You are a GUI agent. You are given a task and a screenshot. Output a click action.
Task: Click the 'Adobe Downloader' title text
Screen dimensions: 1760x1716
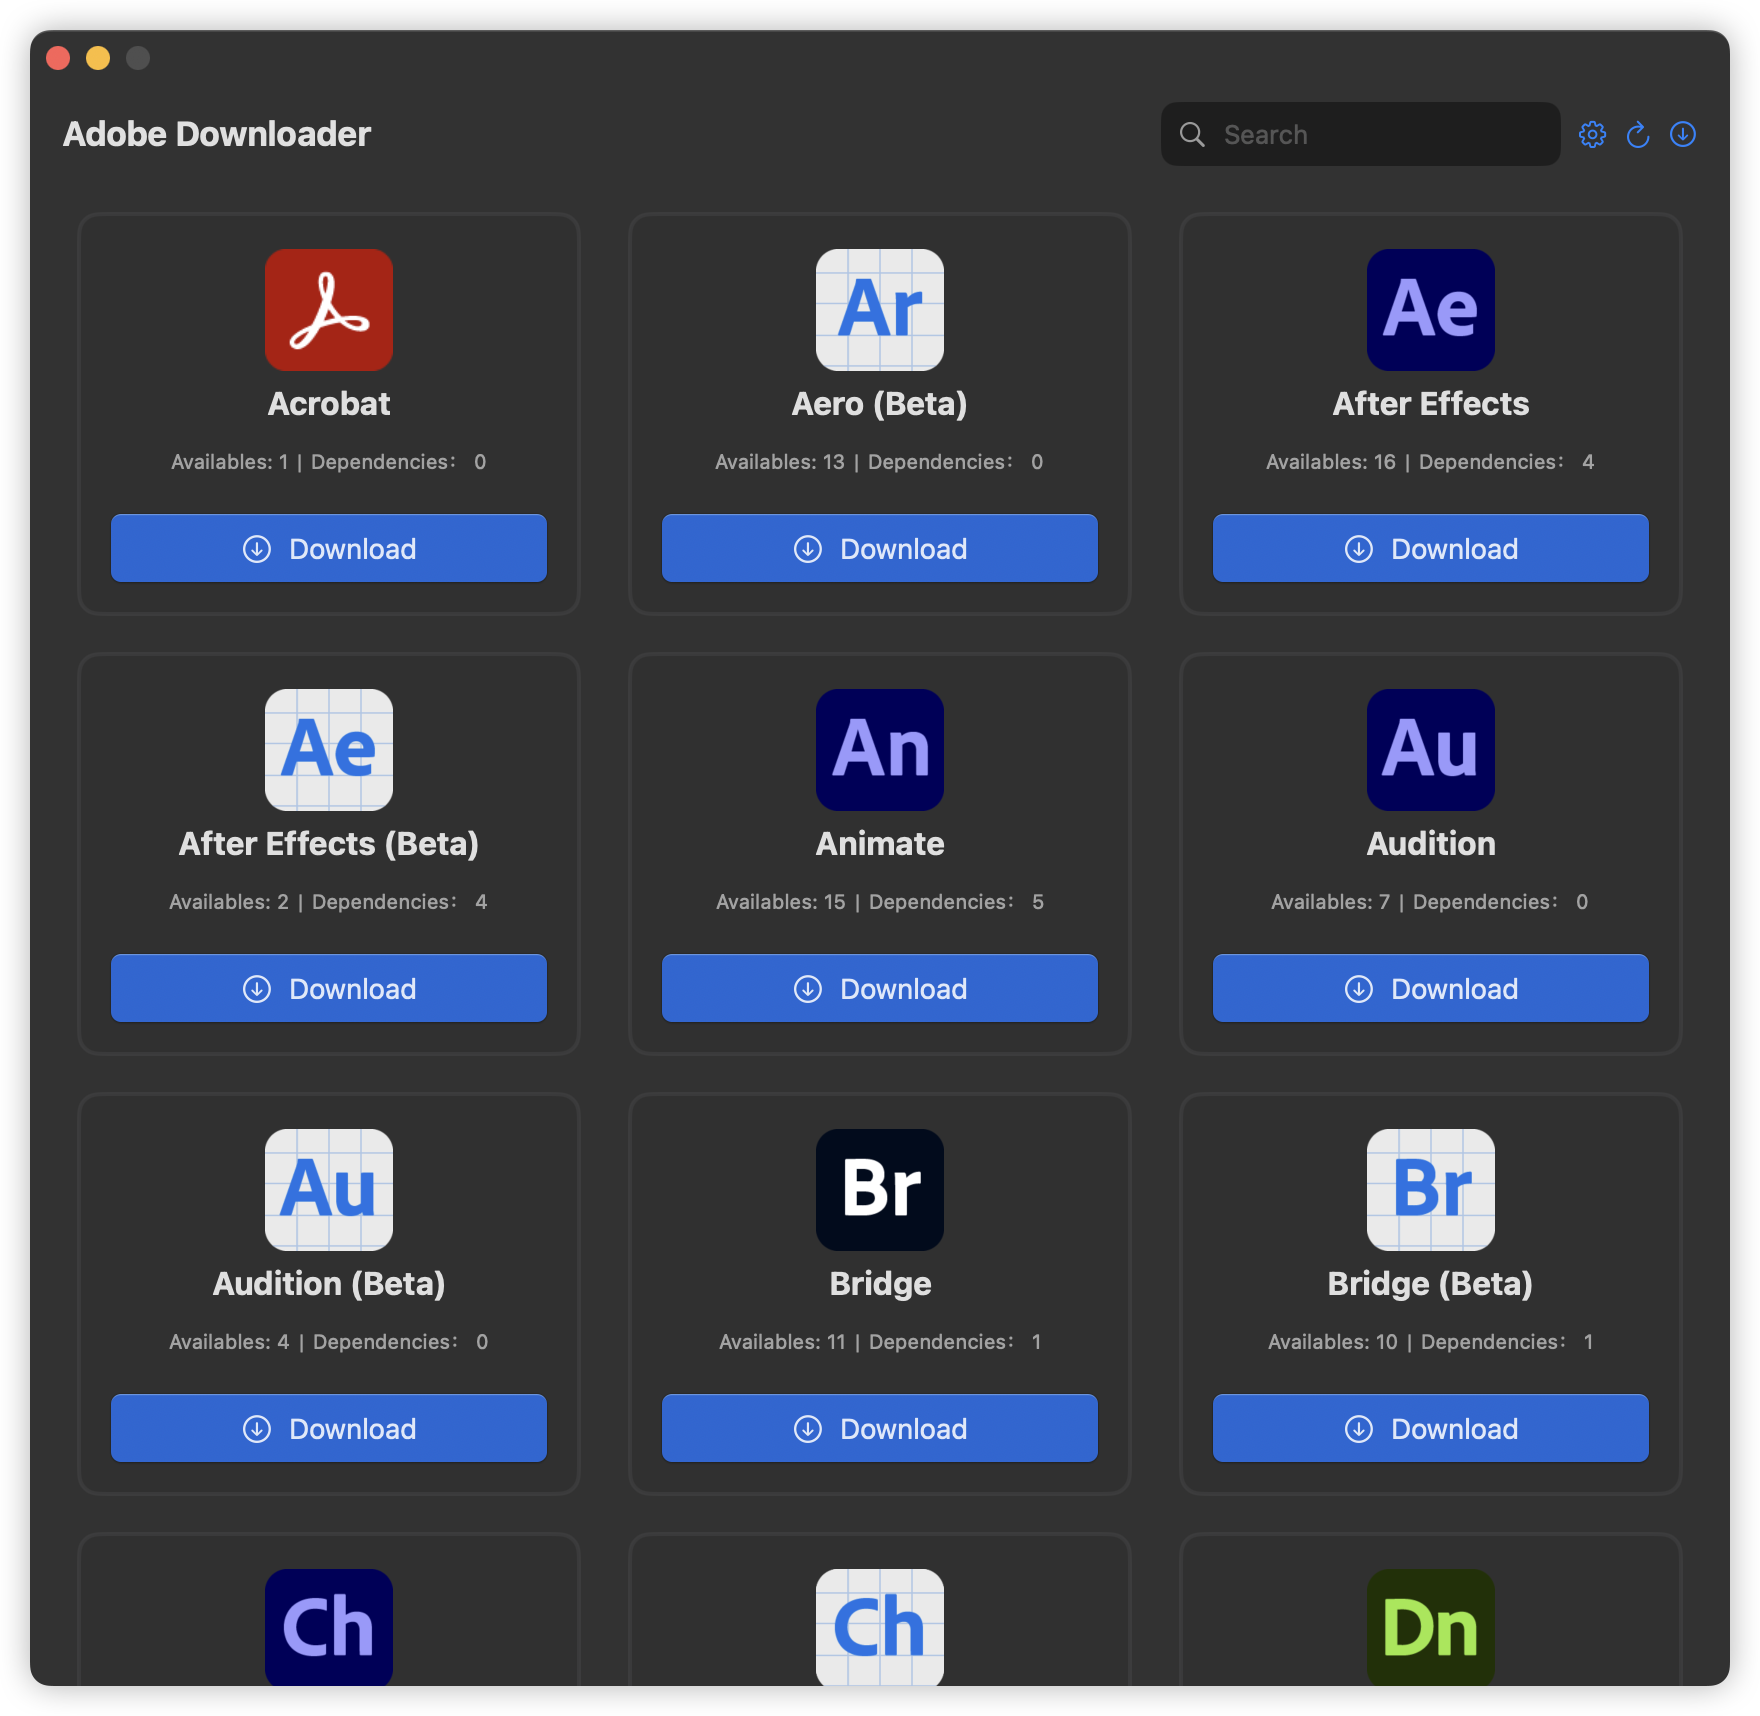click(x=217, y=134)
